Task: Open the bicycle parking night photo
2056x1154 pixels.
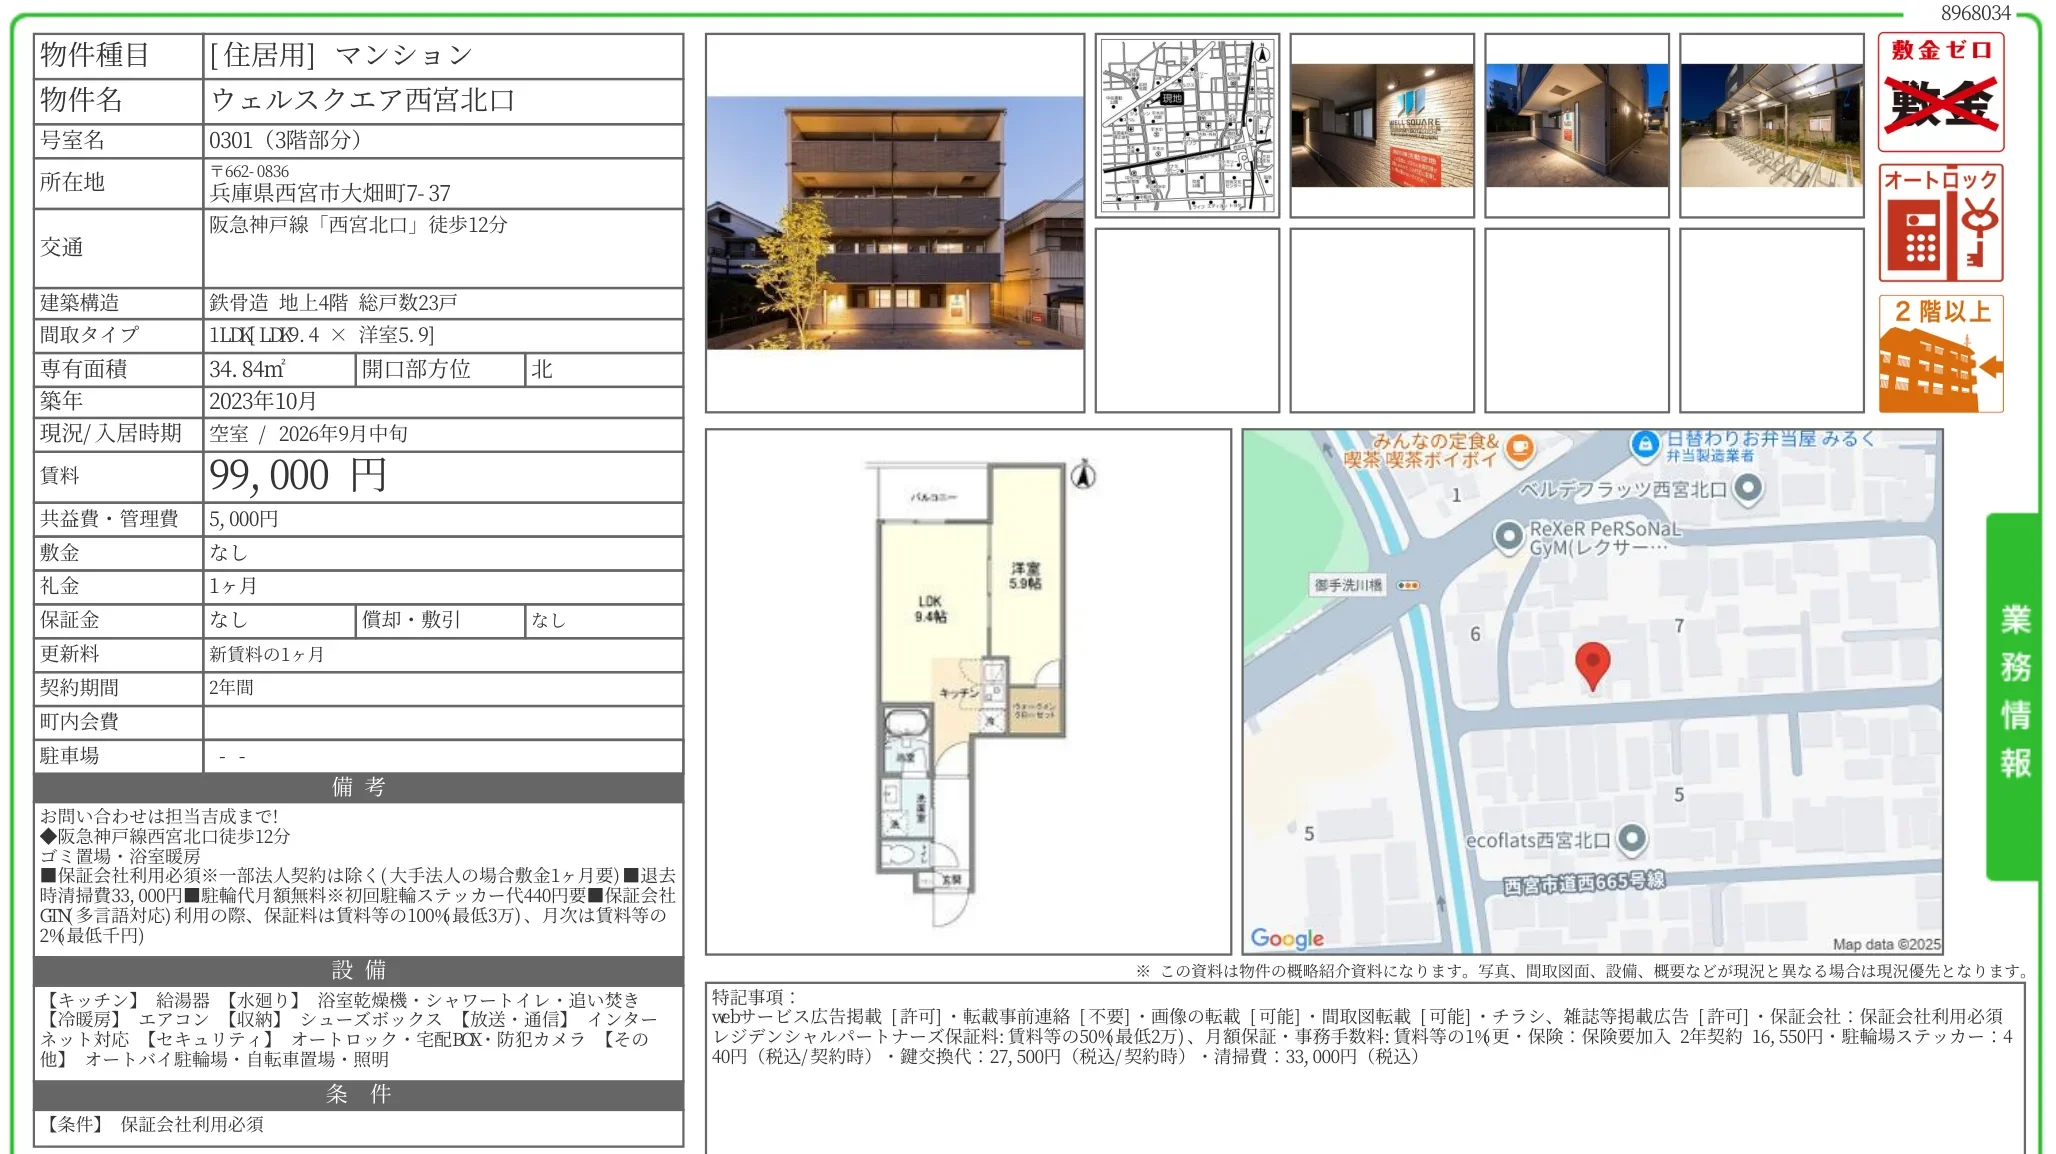Action: tap(1772, 125)
